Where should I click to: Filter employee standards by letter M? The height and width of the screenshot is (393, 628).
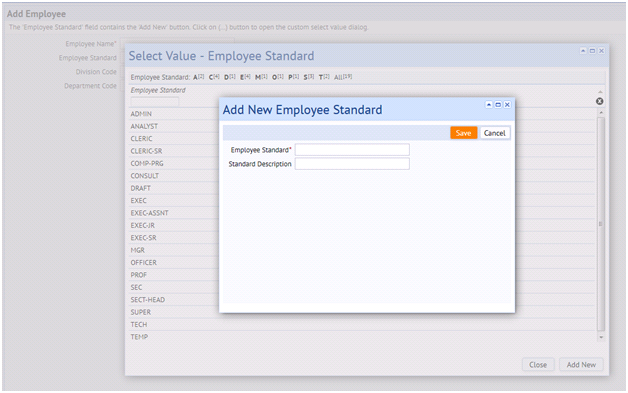(x=261, y=77)
